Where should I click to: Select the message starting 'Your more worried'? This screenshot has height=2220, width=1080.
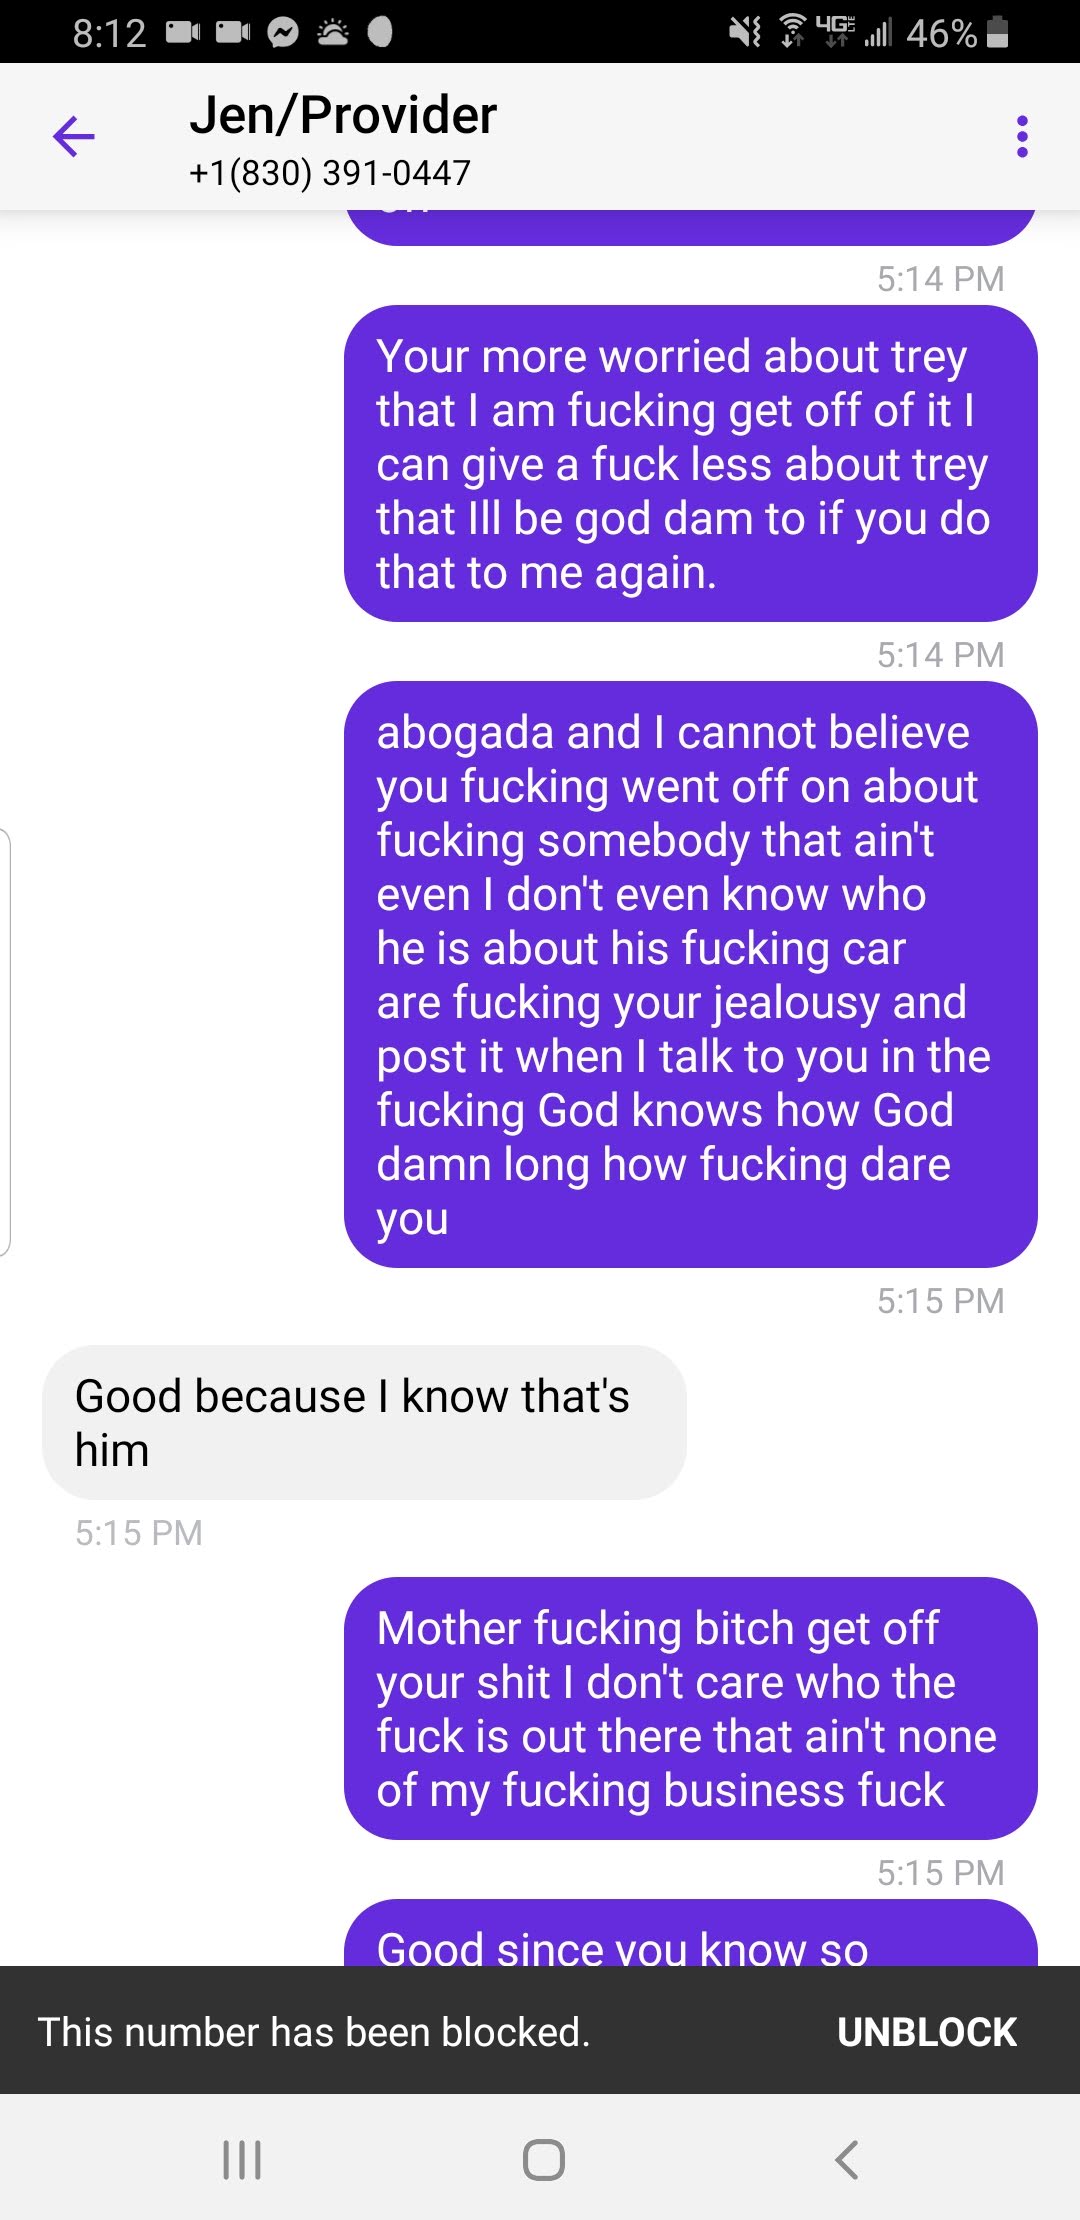pyautogui.click(x=690, y=463)
